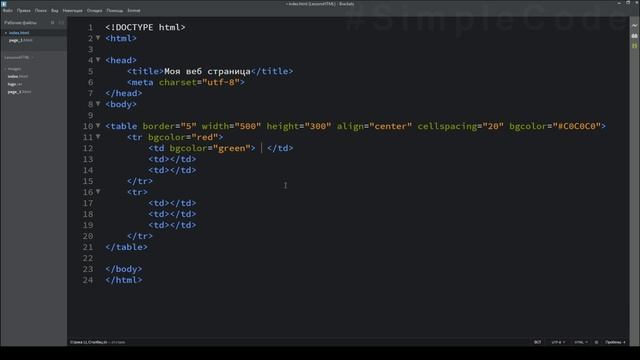
Task: Click the closing </body> tag
Action: [124, 269]
